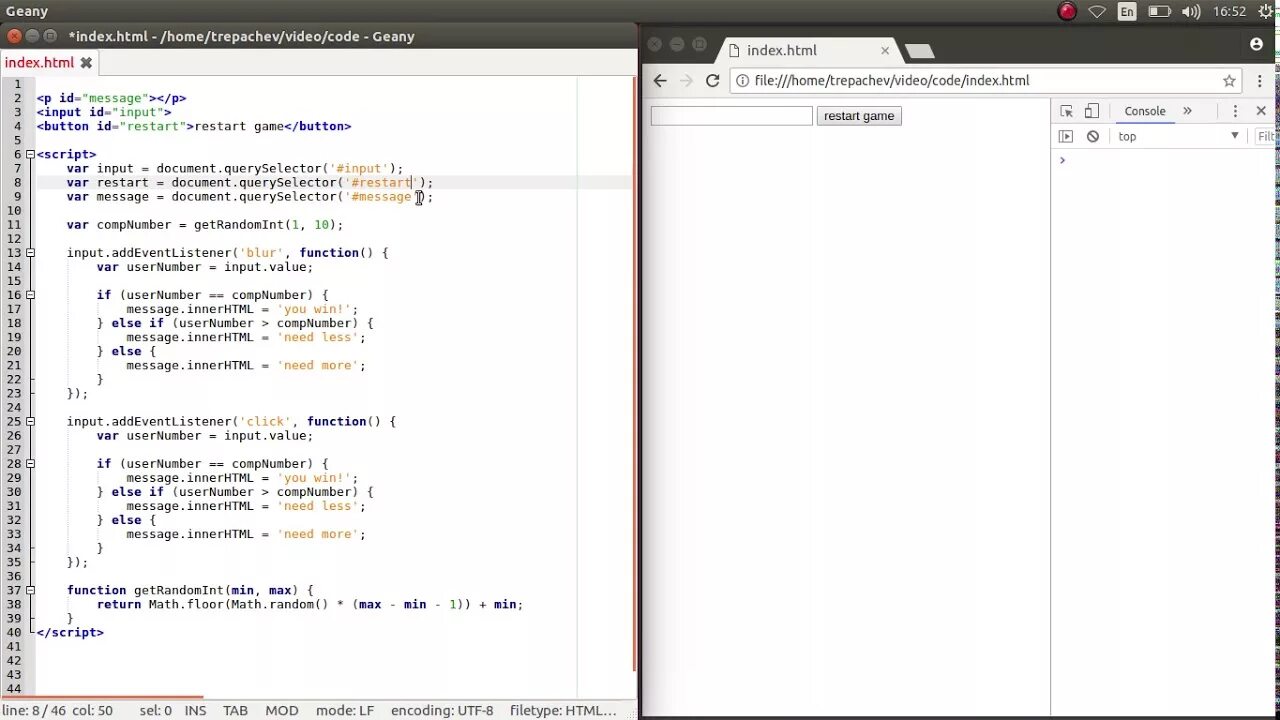The height and width of the screenshot is (720, 1280).
Task: Click the INS insert mode indicator
Action: click(196, 710)
